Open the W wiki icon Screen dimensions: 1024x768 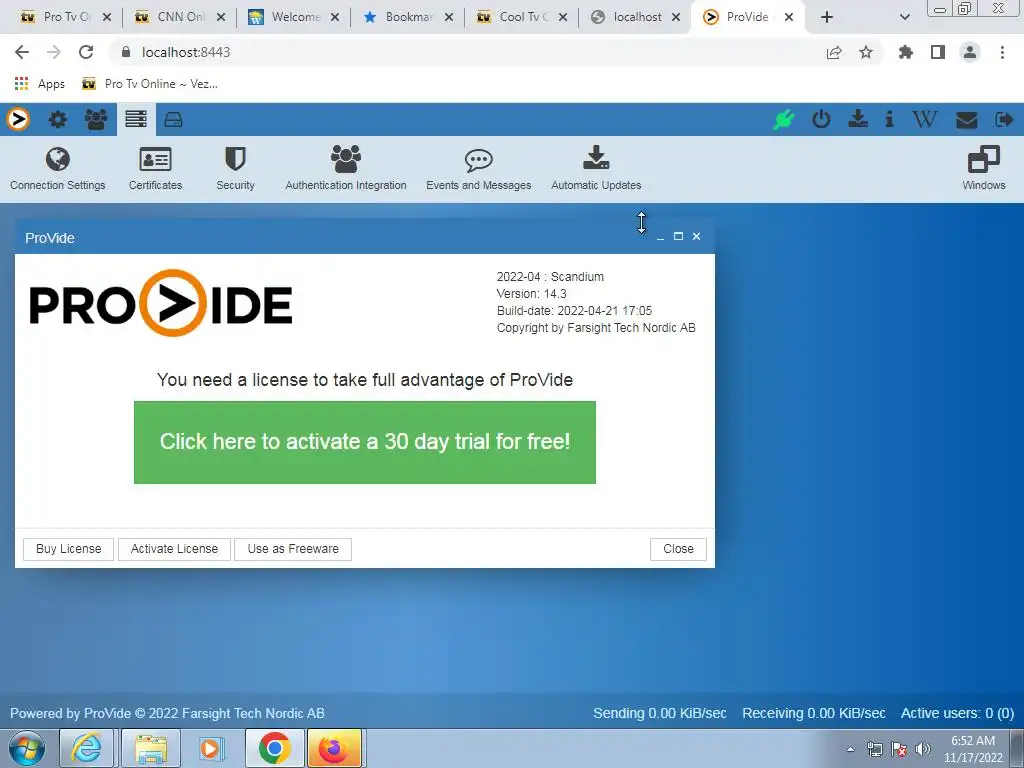point(924,120)
